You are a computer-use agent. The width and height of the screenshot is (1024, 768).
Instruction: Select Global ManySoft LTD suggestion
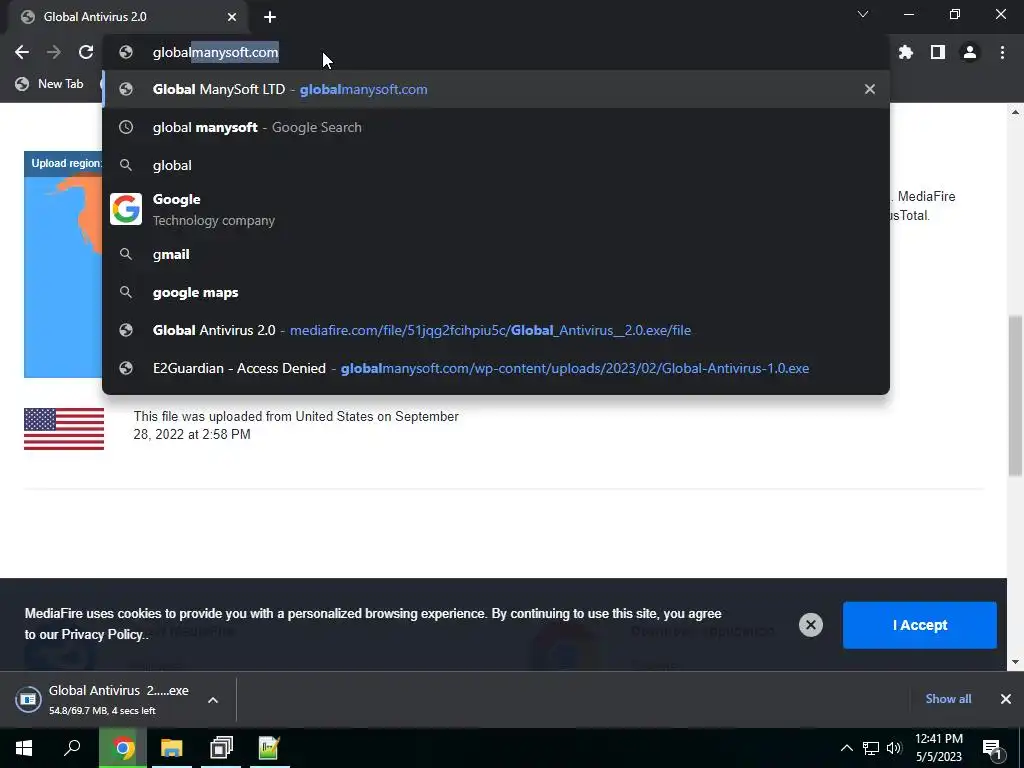click(496, 89)
